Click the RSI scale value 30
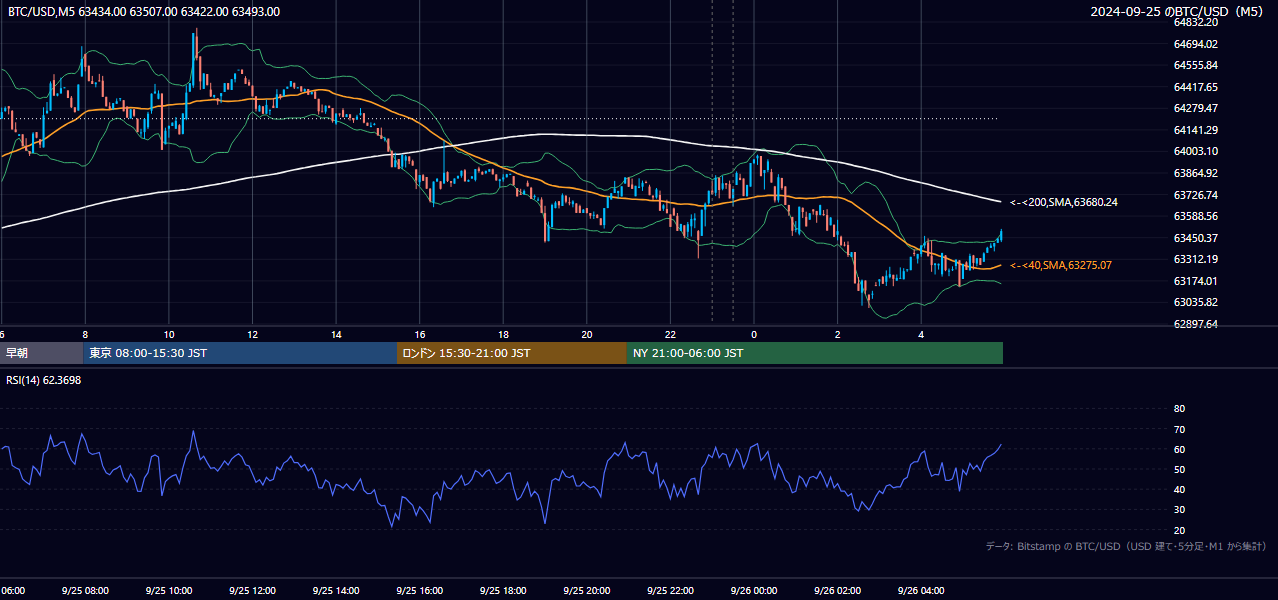Viewport: 1278px width, 600px height. click(1179, 510)
